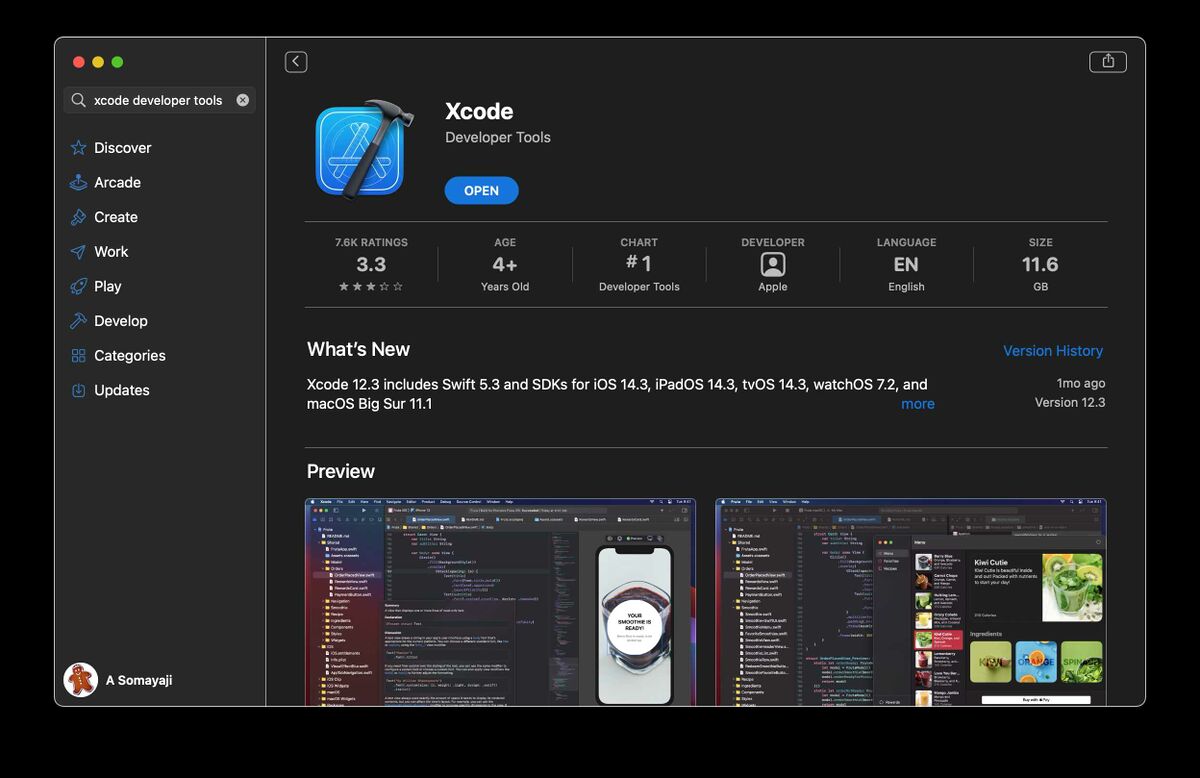Check the Updates section
Viewport: 1200px width, 778px height.
tap(121, 390)
